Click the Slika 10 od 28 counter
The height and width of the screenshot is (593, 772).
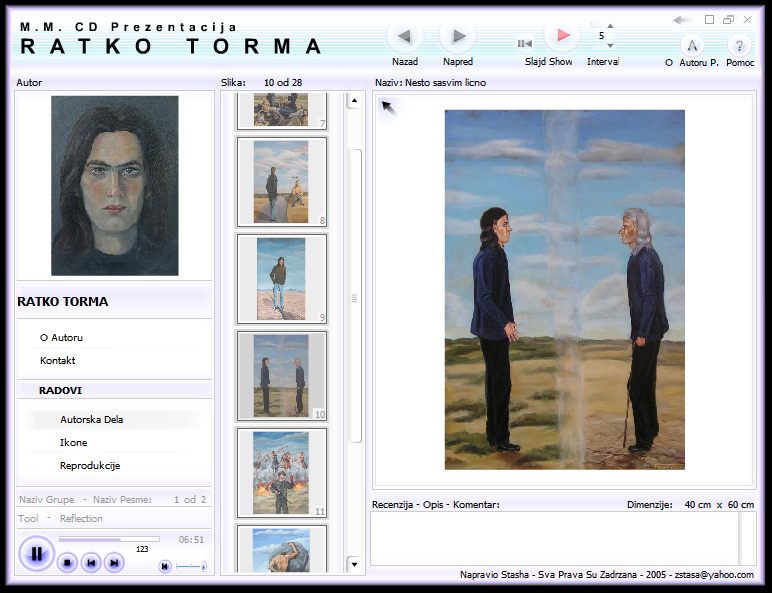(261, 83)
